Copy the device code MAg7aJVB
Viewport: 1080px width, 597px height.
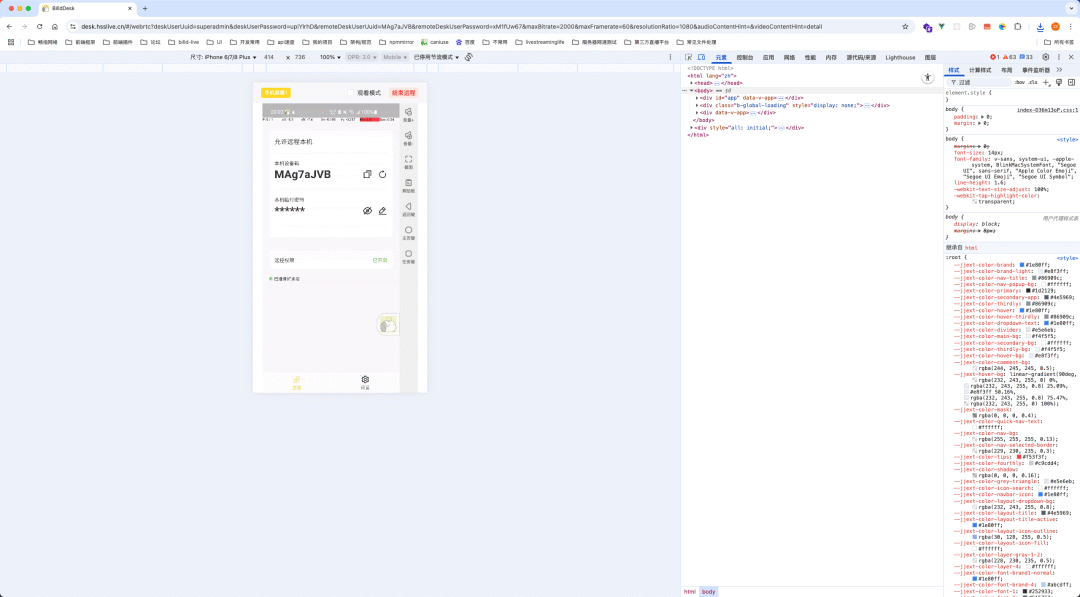point(367,174)
